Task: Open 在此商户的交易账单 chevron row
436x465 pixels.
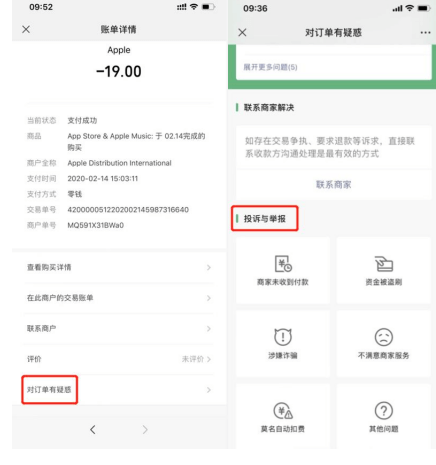Action: click(119, 298)
